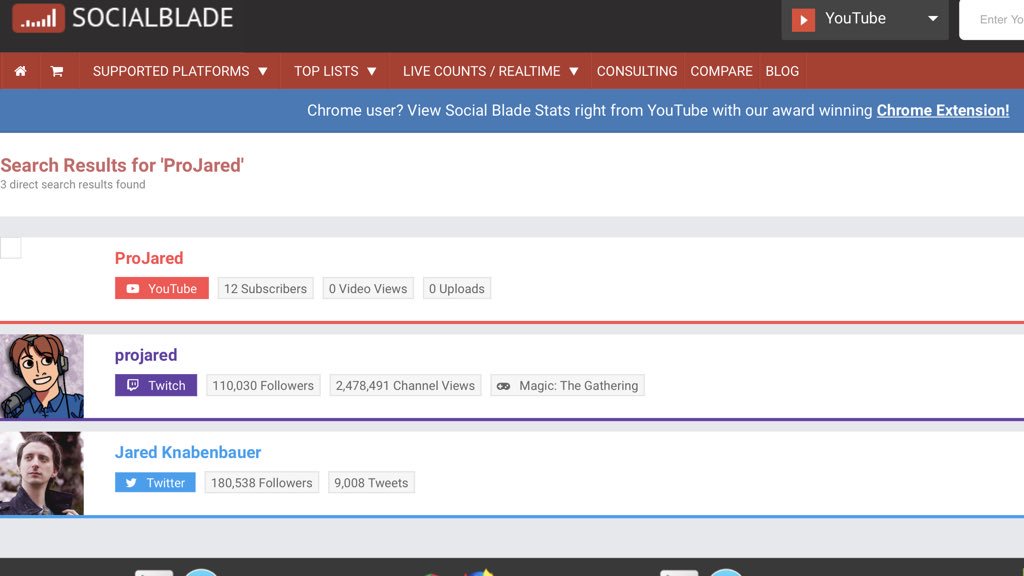Click the projared cartoon avatar thumbnail
The width and height of the screenshot is (1024, 576).
point(42,376)
